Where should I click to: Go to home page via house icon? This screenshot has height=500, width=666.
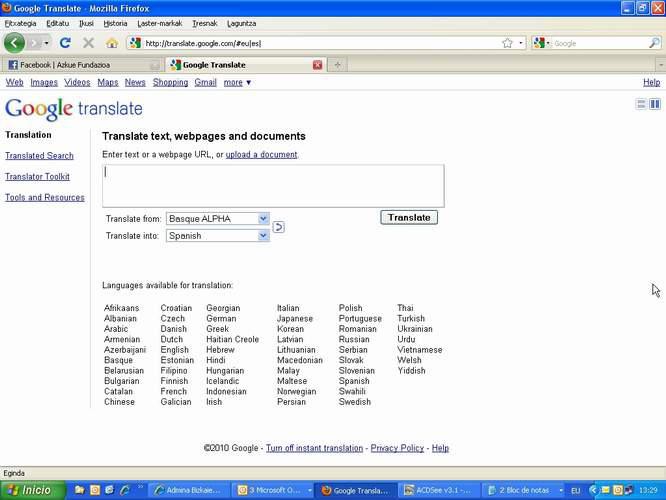coord(112,43)
